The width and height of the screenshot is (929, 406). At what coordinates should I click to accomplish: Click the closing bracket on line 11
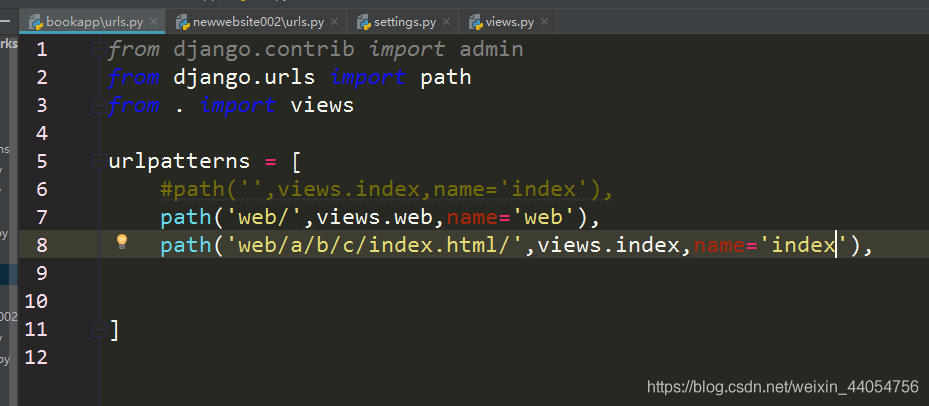[x=114, y=330]
